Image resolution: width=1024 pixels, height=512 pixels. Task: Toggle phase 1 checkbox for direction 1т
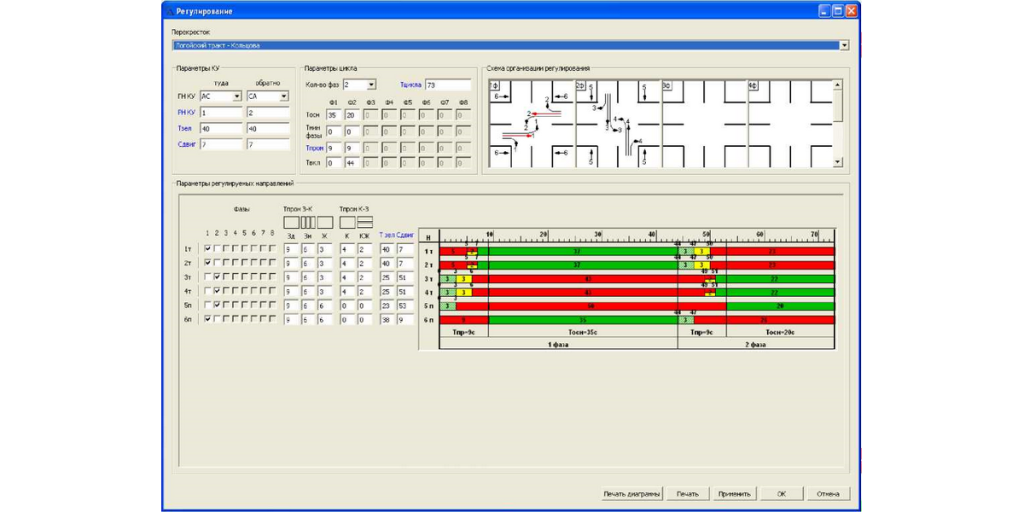207,249
